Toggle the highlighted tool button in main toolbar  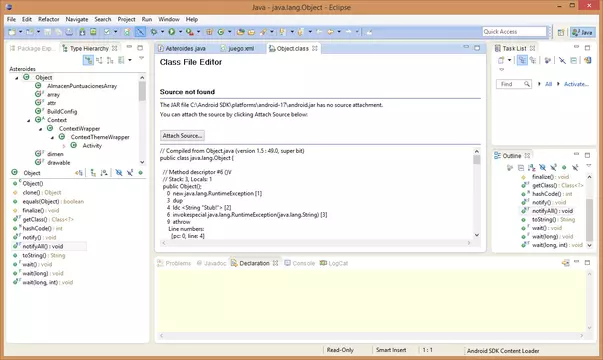pos(140,32)
